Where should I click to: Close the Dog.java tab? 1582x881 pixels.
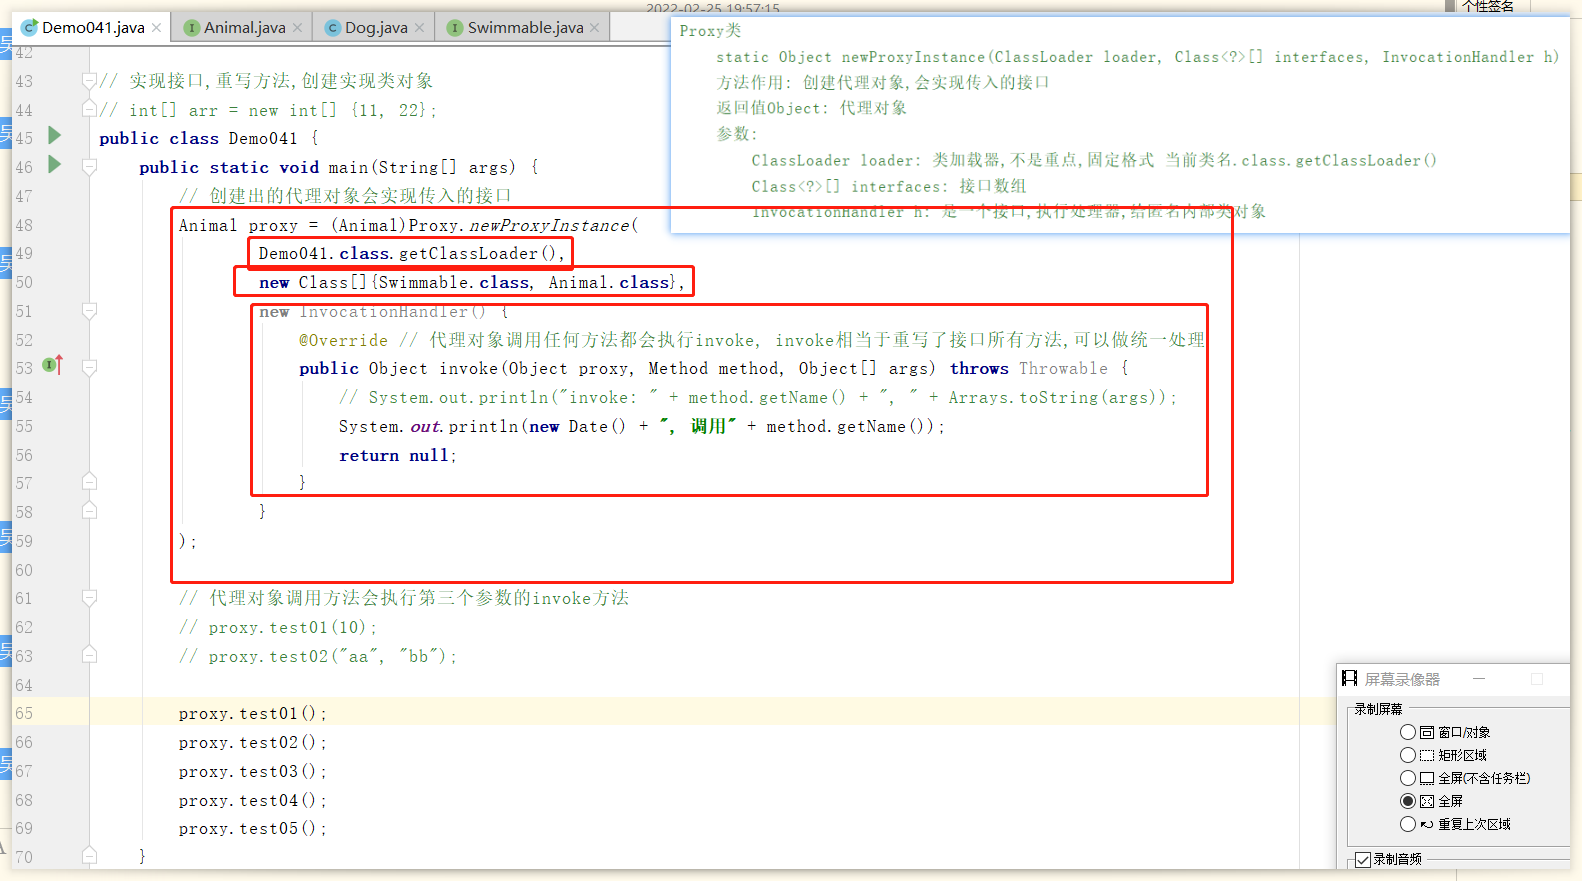[x=419, y=28]
